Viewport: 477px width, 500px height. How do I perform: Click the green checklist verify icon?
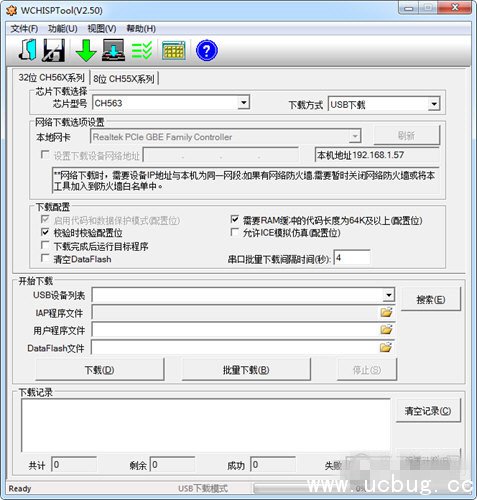pos(142,50)
